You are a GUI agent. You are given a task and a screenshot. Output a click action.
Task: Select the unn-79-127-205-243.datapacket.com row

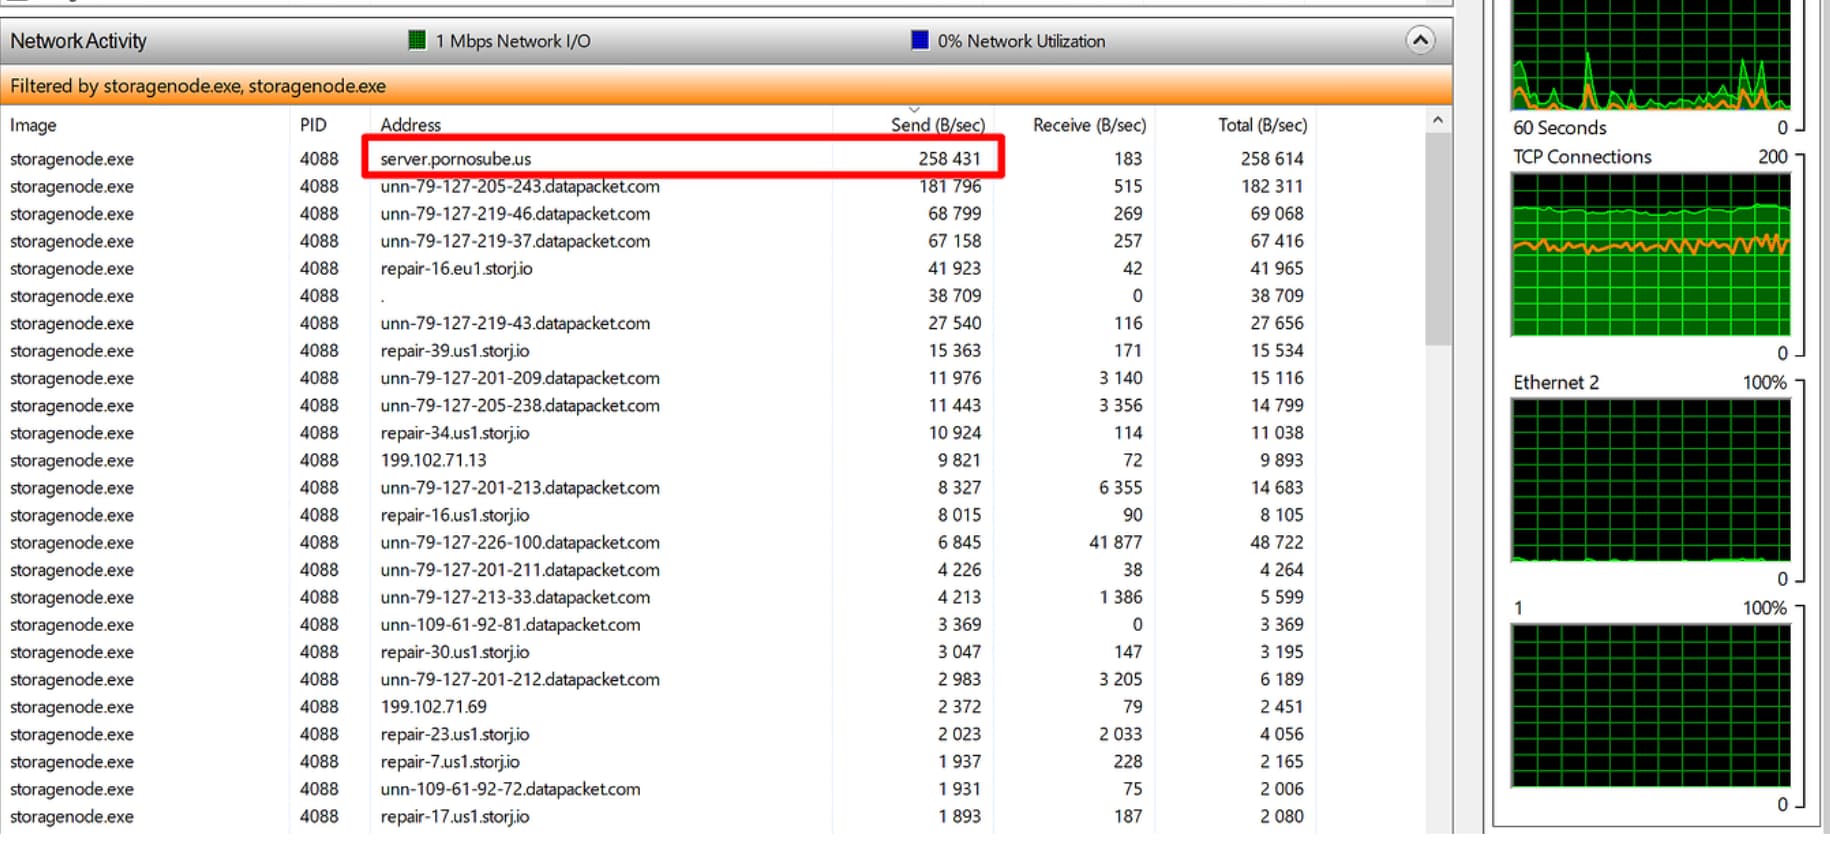tap(660, 186)
